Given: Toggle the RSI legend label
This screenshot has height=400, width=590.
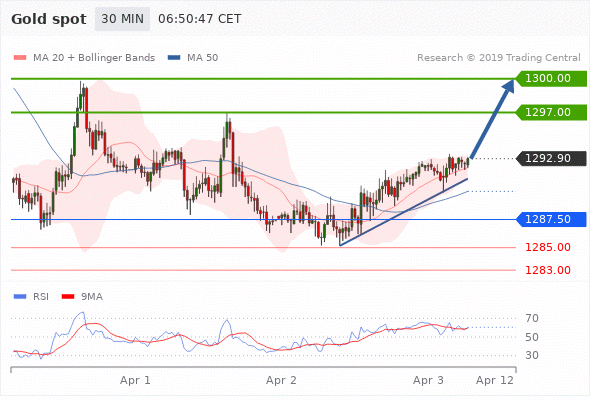Looking at the screenshot, I should pos(41,297).
